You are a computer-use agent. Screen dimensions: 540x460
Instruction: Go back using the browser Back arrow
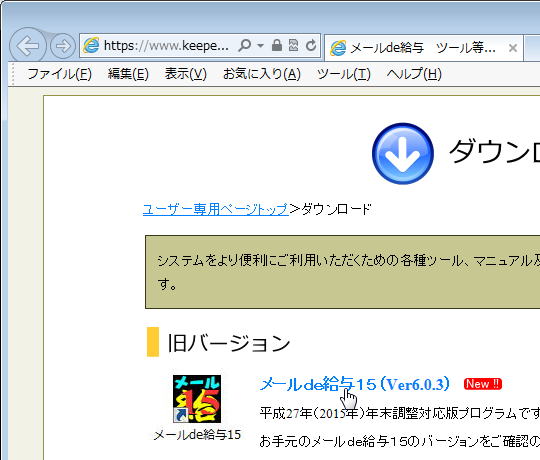pyautogui.click(x=28, y=45)
